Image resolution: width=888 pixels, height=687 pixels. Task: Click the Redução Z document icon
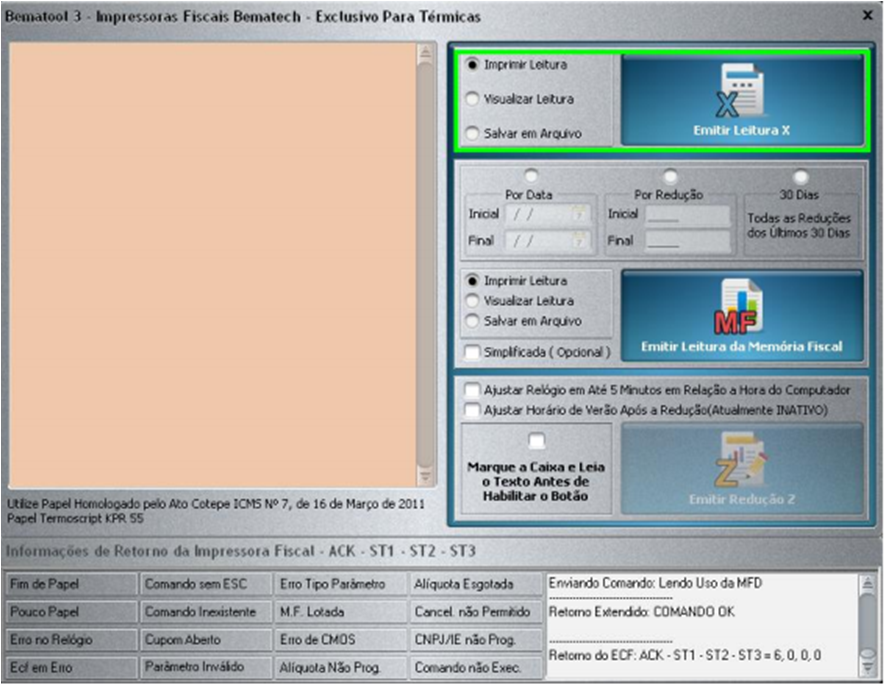click(740, 460)
